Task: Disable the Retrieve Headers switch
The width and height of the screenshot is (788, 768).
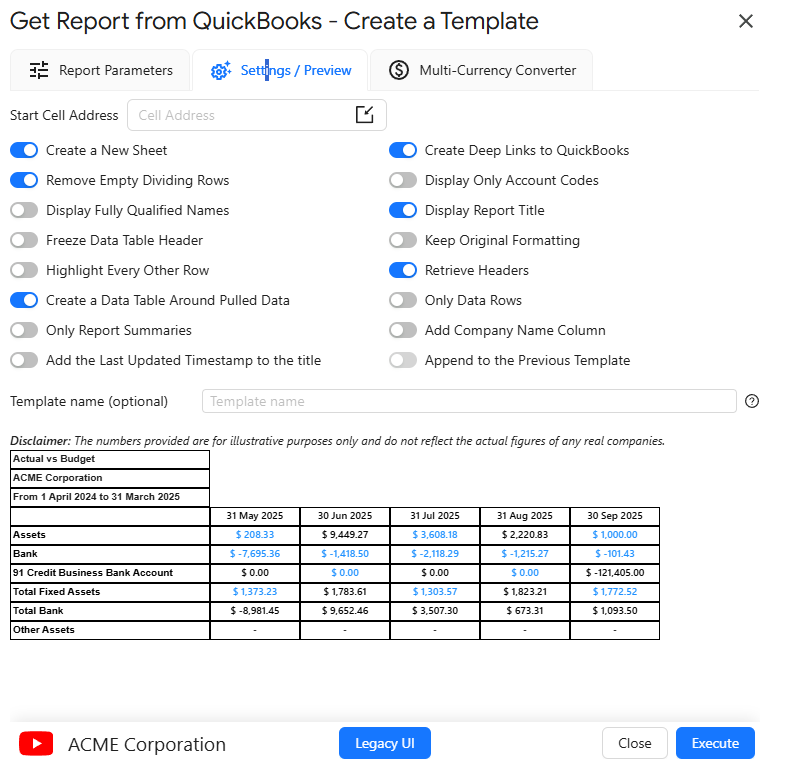Action: [x=403, y=270]
